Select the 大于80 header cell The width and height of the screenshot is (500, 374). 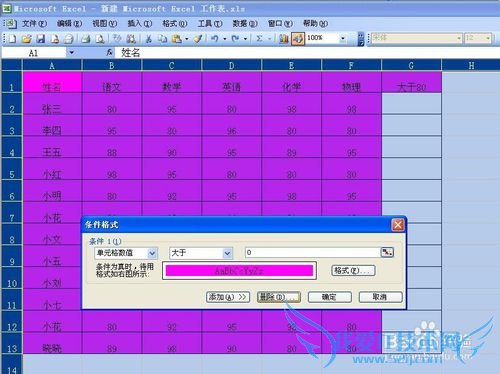[x=411, y=82]
